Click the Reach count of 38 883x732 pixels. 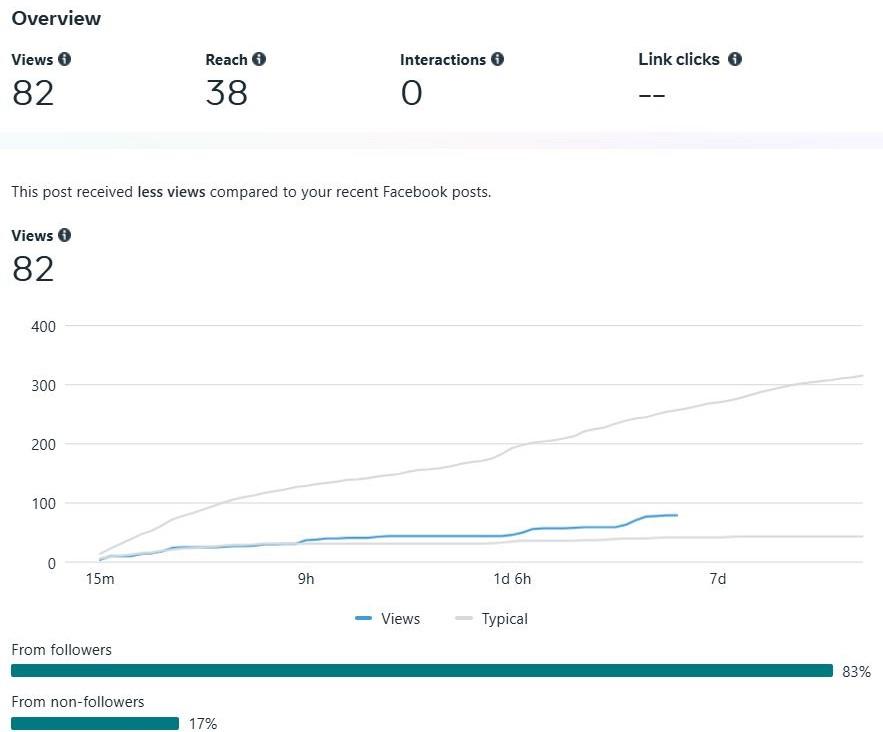point(226,93)
